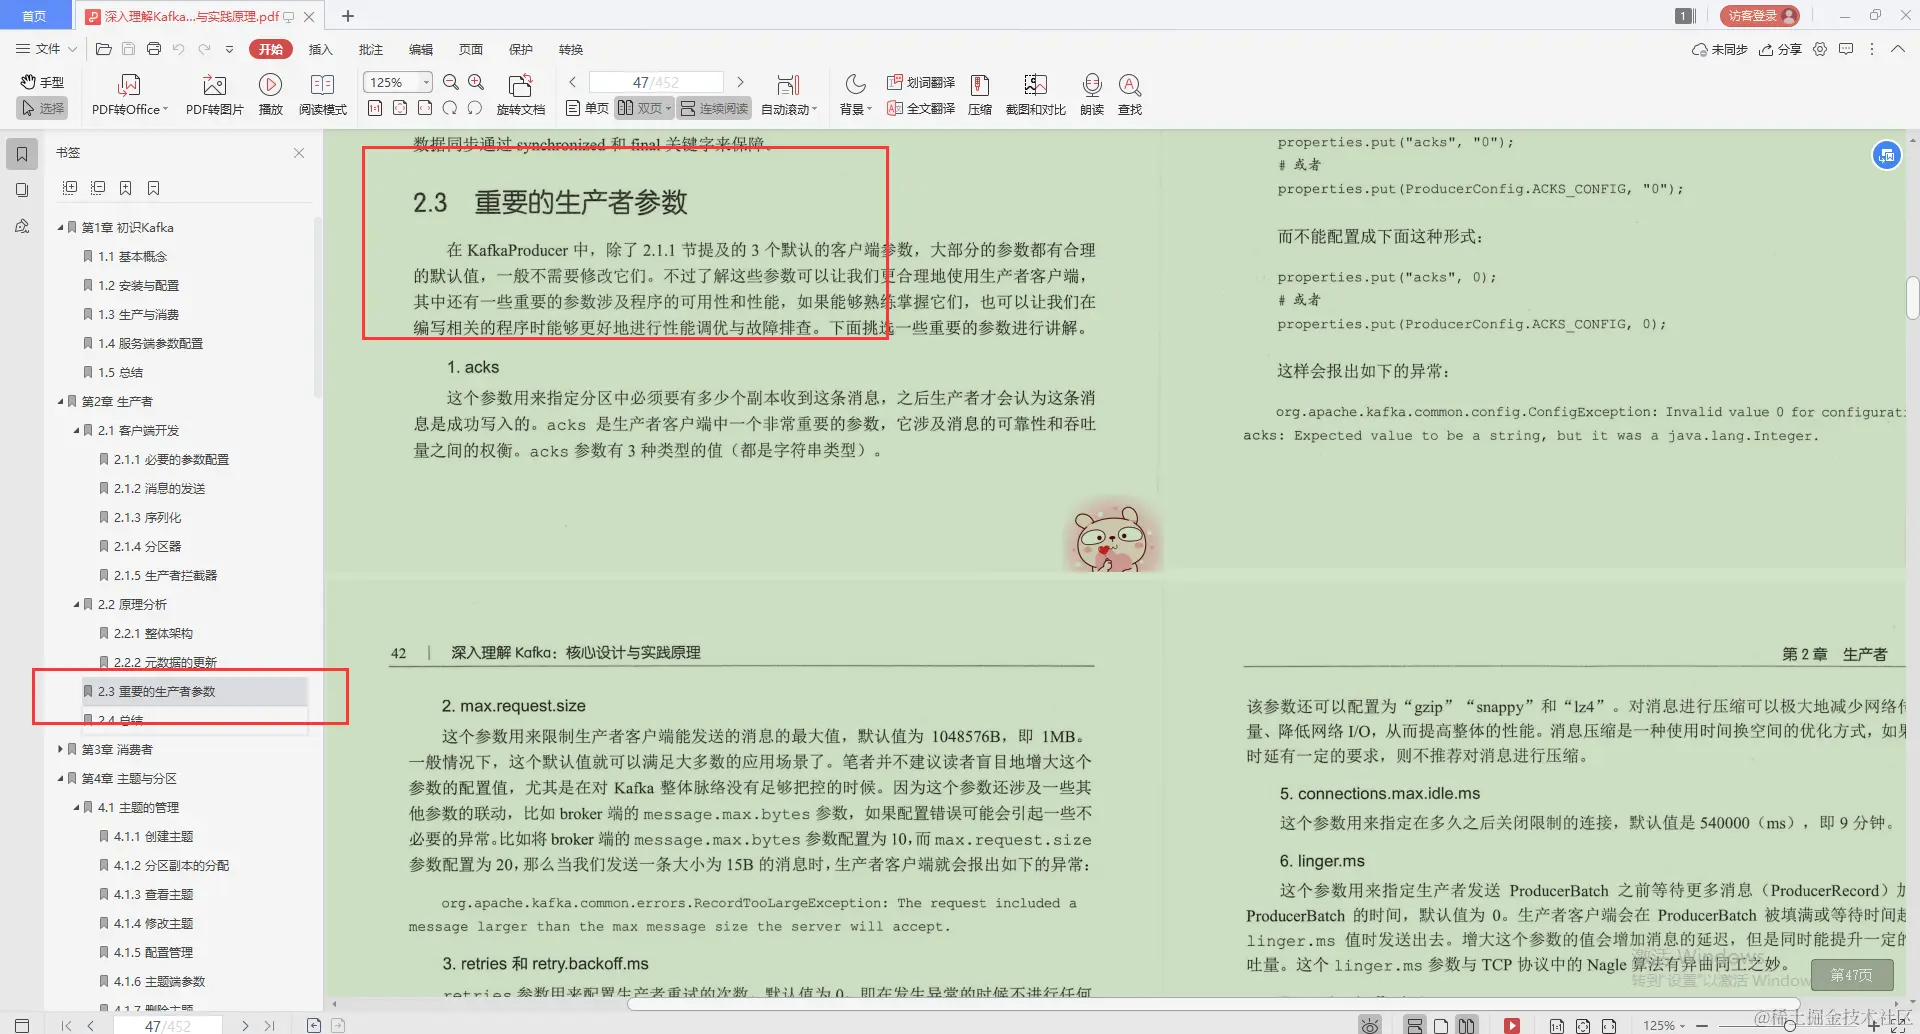Start 播放 slideshow playback
Image resolution: width=1920 pixels, height=1034 pixels.
(270, 93)
